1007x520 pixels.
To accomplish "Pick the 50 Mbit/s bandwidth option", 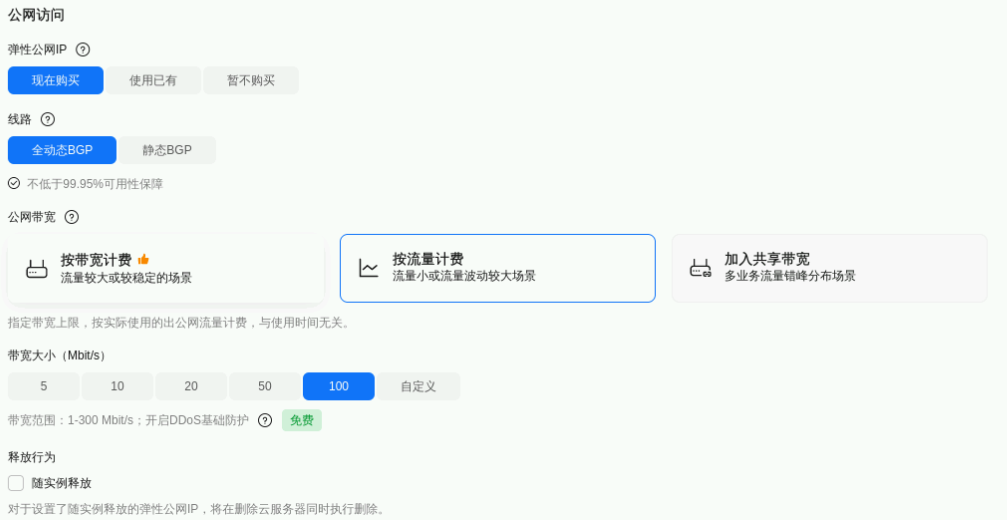I will coord(265,387).
